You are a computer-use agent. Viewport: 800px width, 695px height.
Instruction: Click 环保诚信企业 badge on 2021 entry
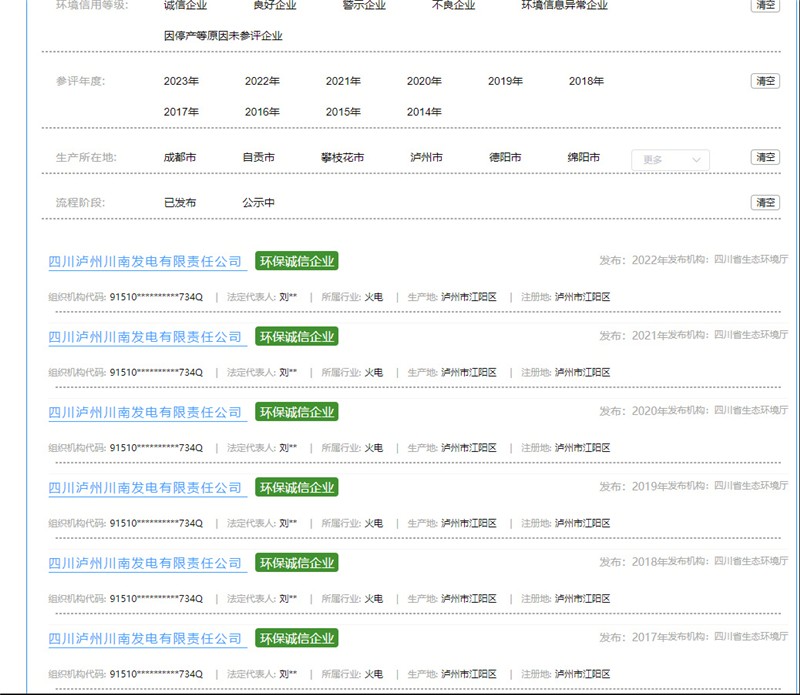pyautogui.click(x=297, y=337)
